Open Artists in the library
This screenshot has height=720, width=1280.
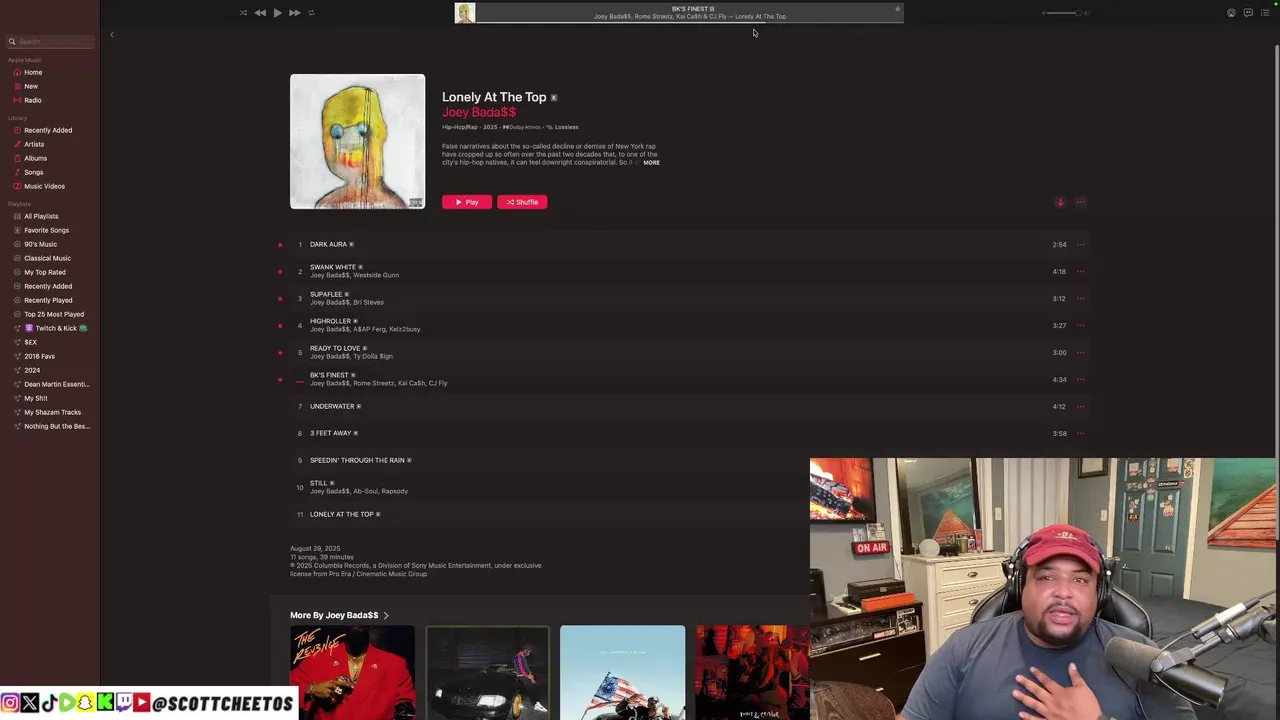[34, 144]
